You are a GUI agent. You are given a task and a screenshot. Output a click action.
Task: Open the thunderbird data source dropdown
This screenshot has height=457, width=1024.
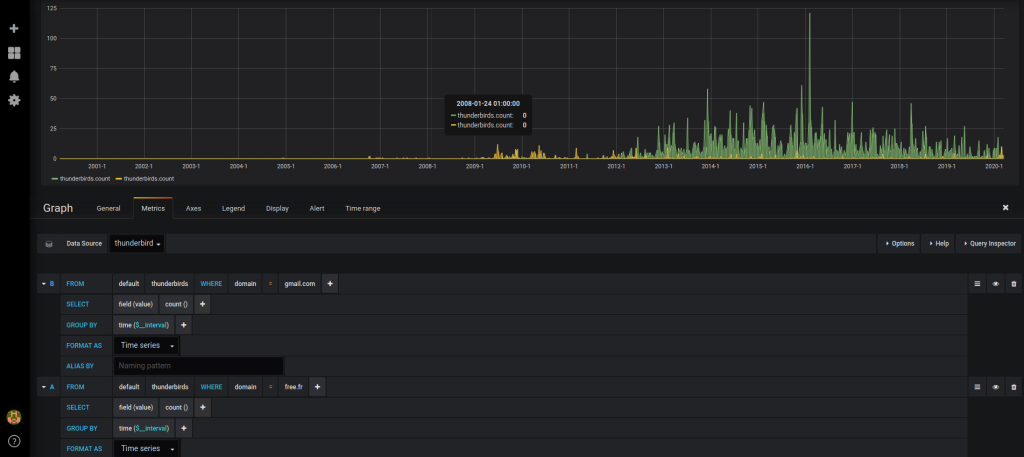[138, 243]
